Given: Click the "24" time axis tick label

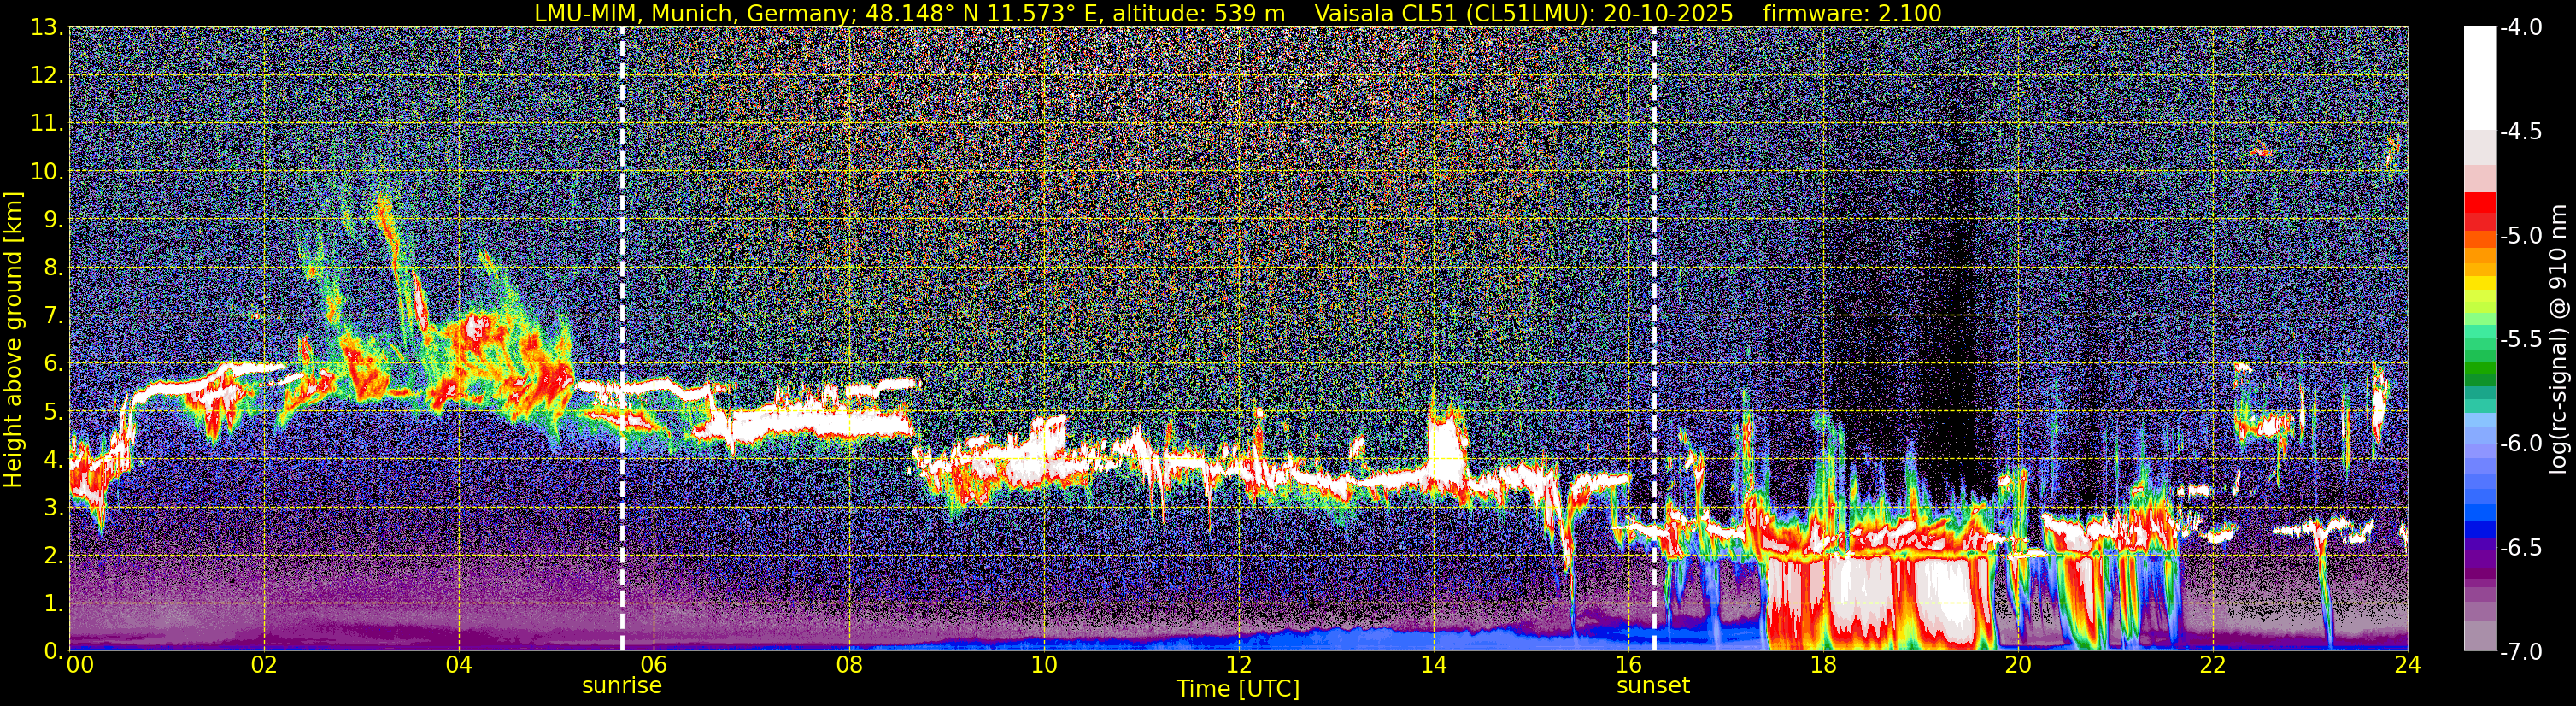Looking at the screenshot, I should [2408, 664].
